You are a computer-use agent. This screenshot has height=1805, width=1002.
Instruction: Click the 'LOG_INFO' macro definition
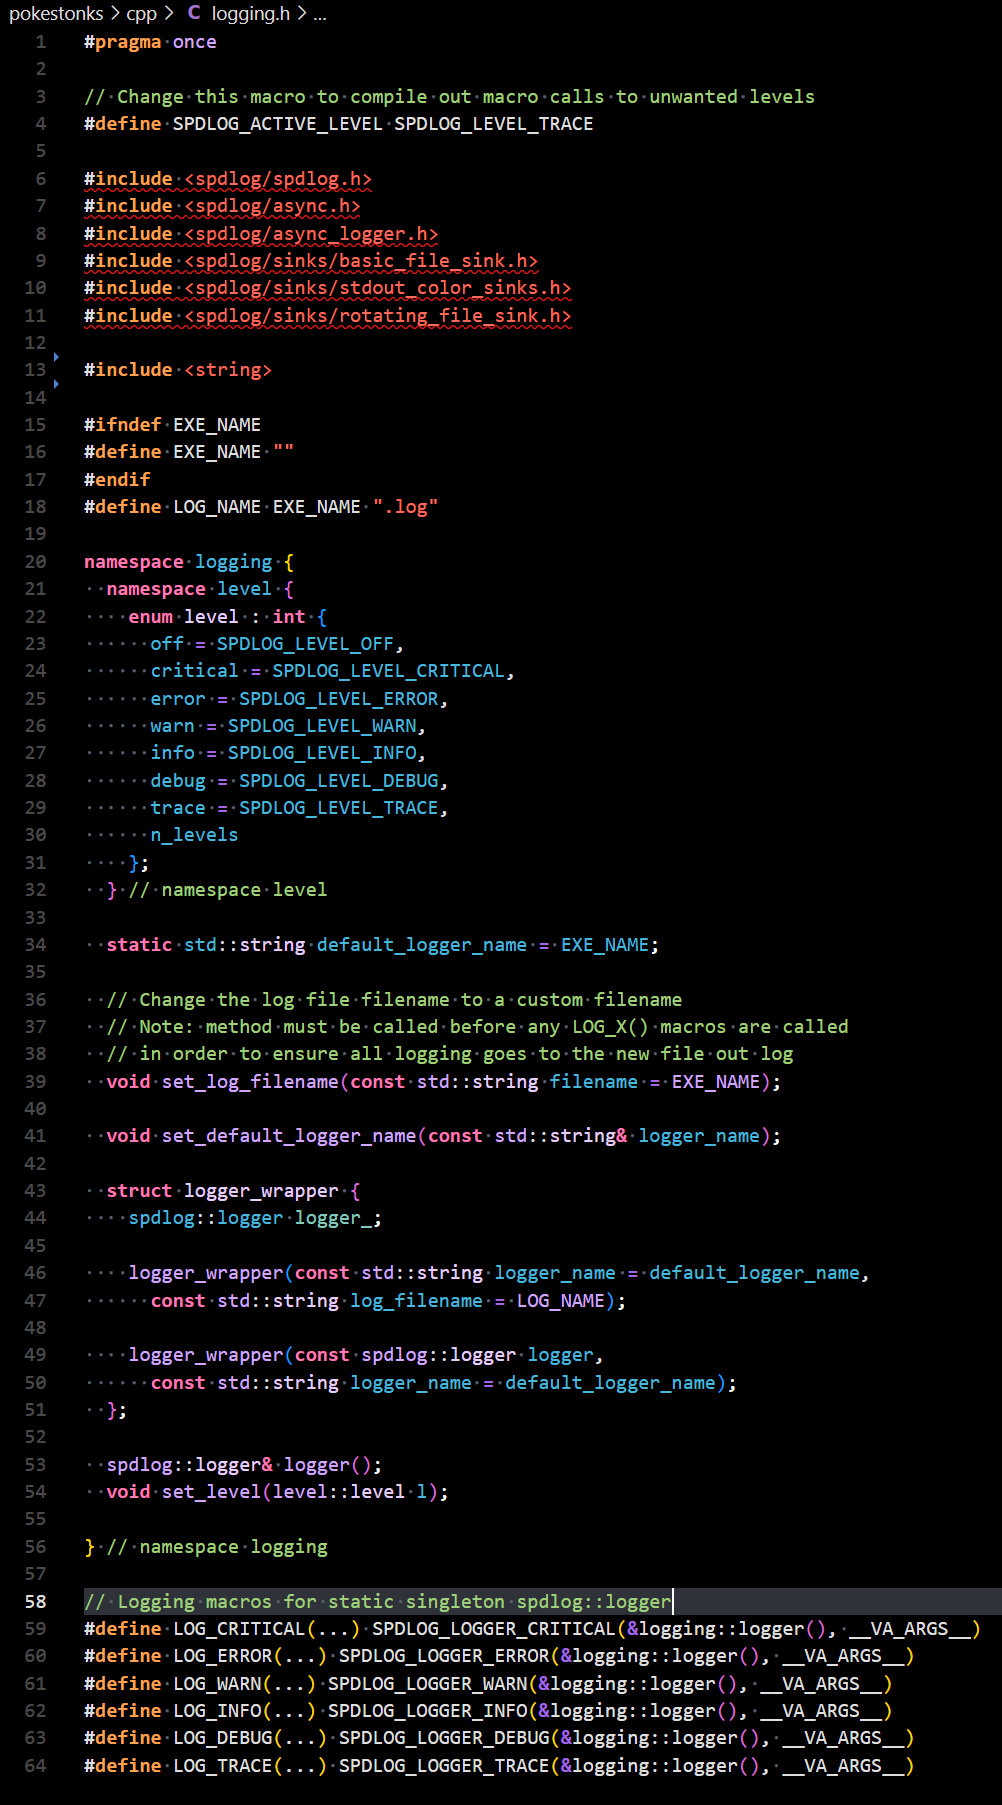(217, 1710)
